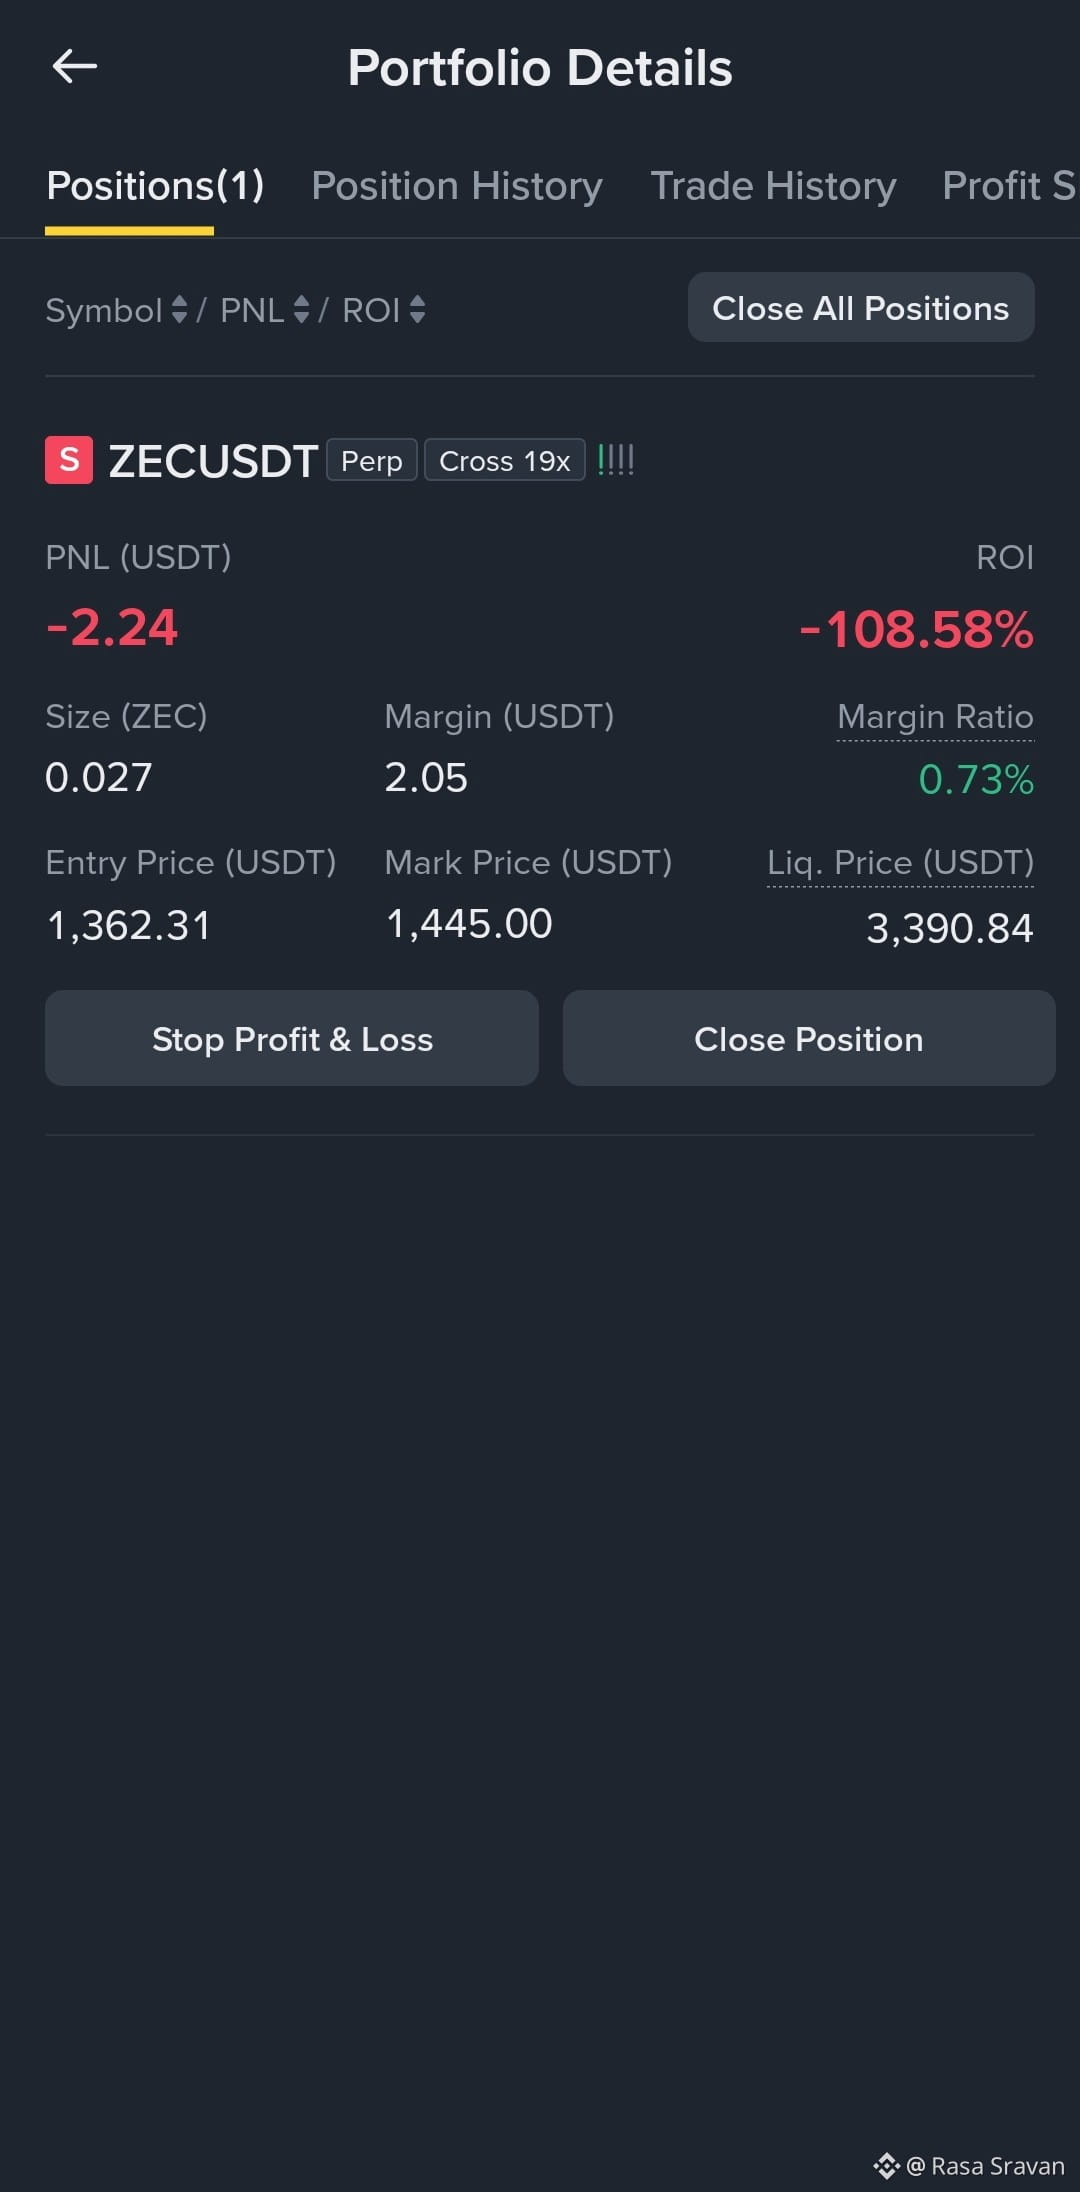Sort positions by Symbol arrows

point(179,310)
